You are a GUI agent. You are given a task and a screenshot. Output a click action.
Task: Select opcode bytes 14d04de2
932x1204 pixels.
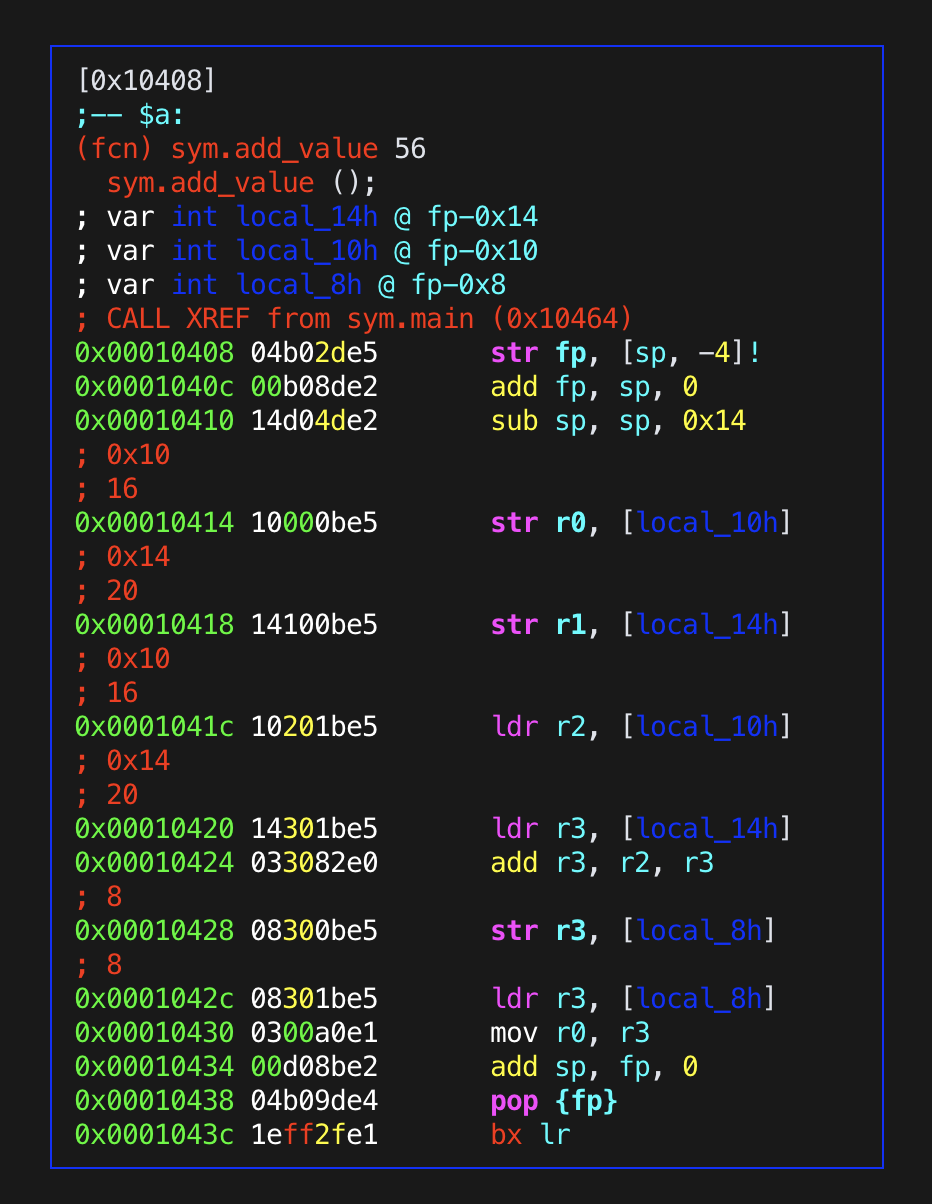(x=315, y=421)
